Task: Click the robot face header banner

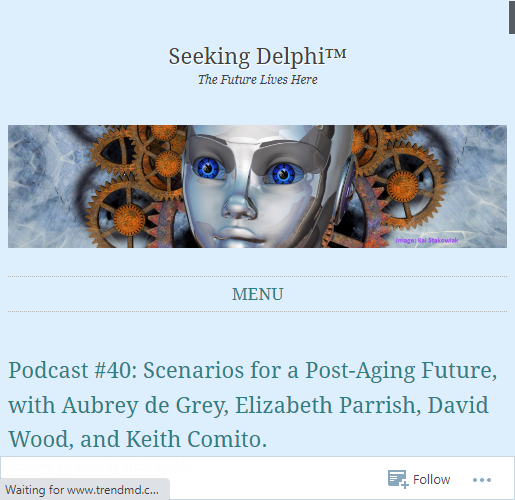Action: pyautogui.click(x=257, y=186)
